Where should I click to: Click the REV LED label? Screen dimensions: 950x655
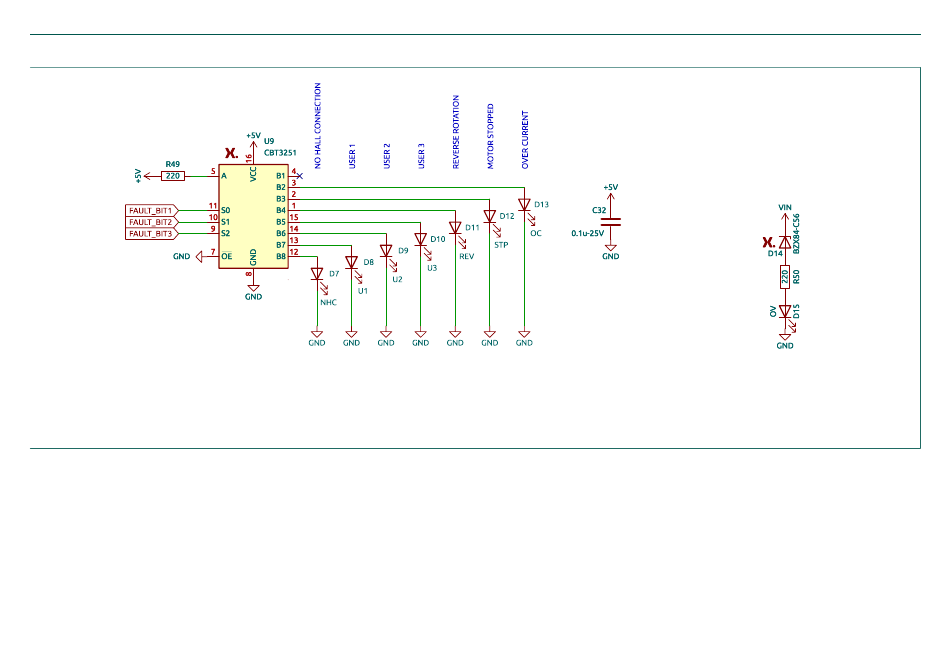tap(467, 256)
